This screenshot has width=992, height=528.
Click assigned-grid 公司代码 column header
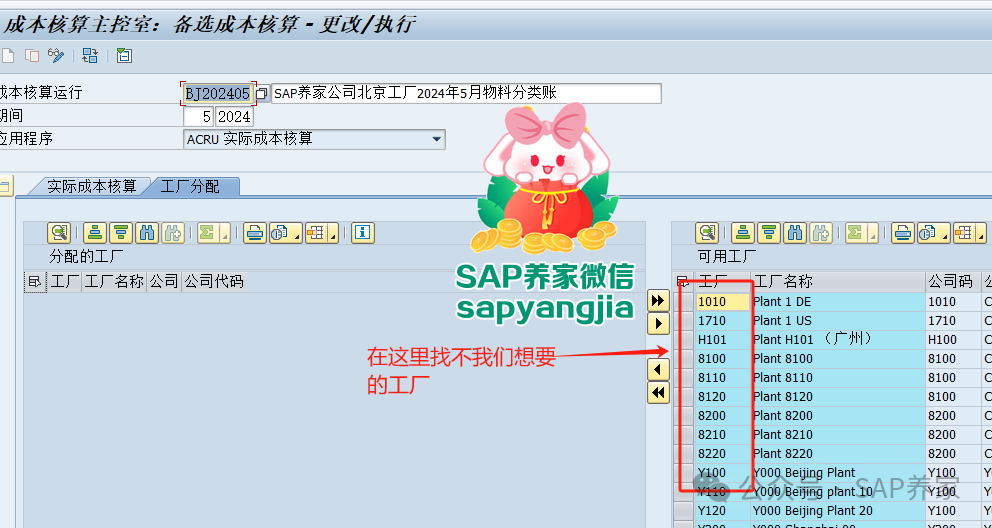213,281
